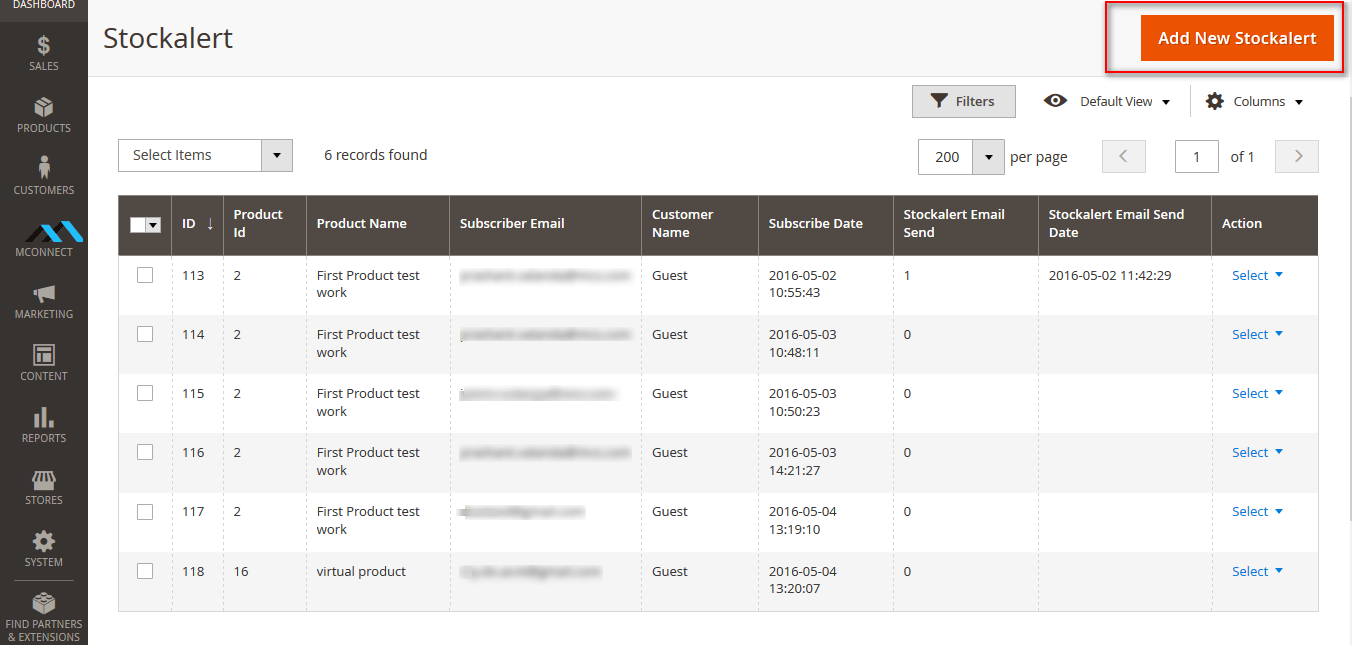The image size is (1352, 645).
Task: Open the Marketing megaphone icon in sidebar
Action: (x=44, y=294)
